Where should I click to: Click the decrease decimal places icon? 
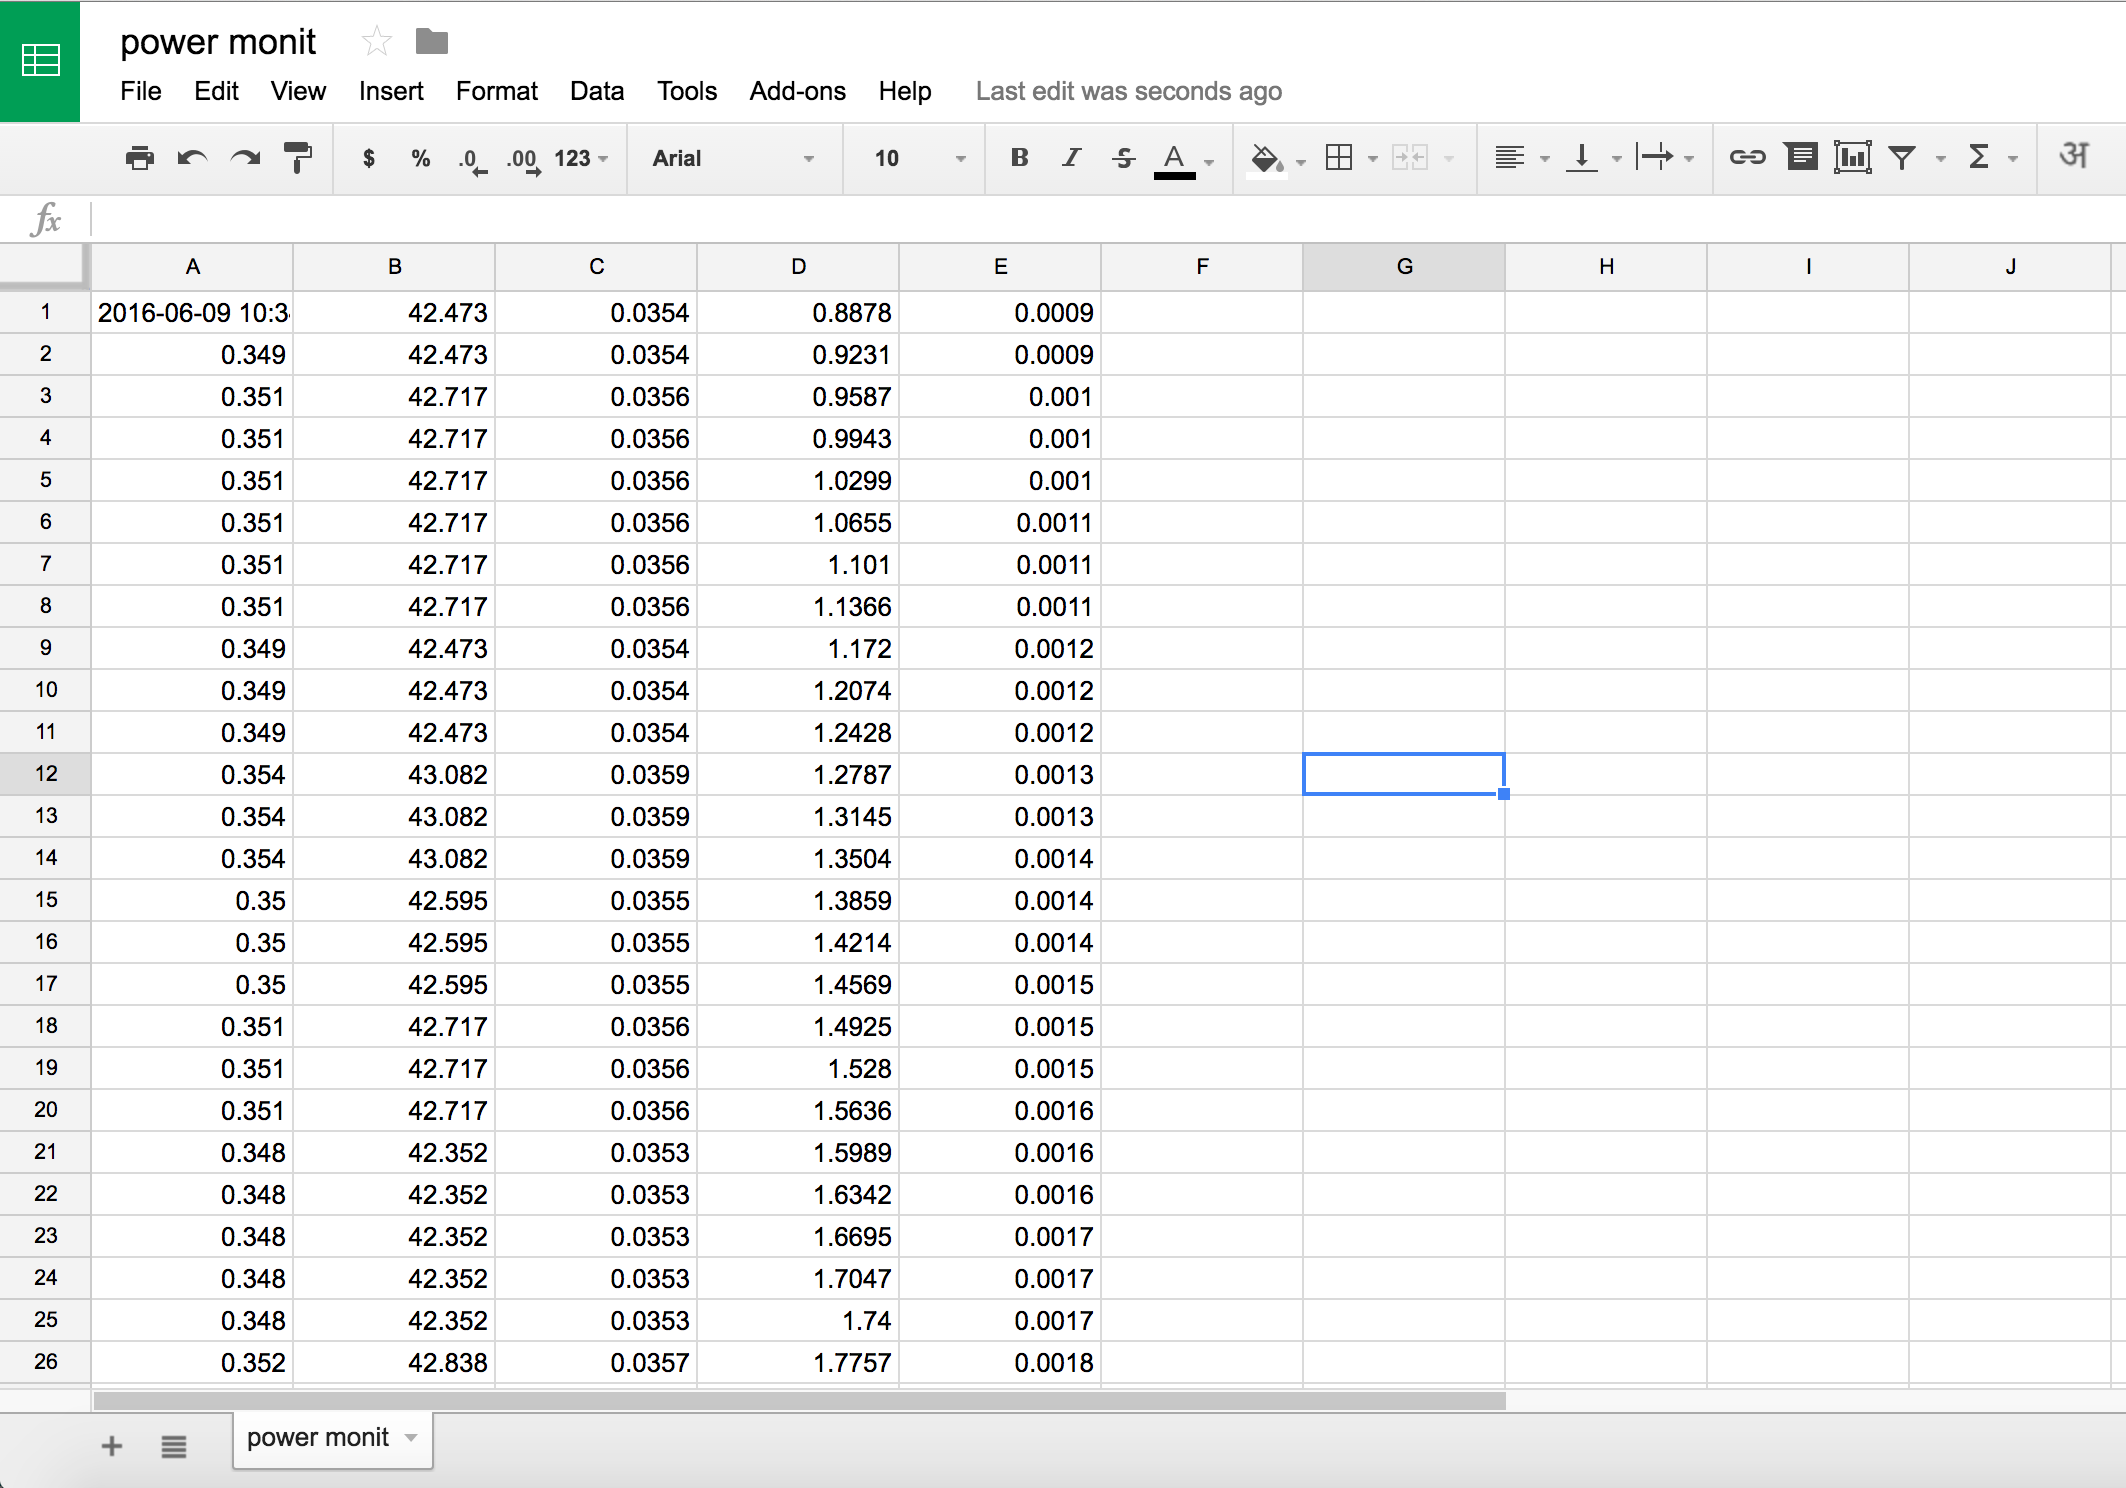point(470,158)
